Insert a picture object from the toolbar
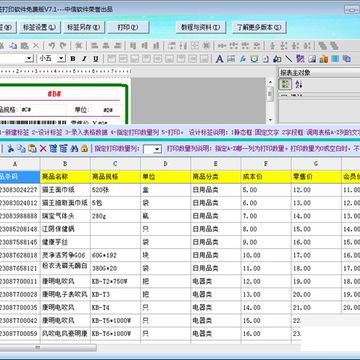This screenshot has height=360, width=360. 312,59
